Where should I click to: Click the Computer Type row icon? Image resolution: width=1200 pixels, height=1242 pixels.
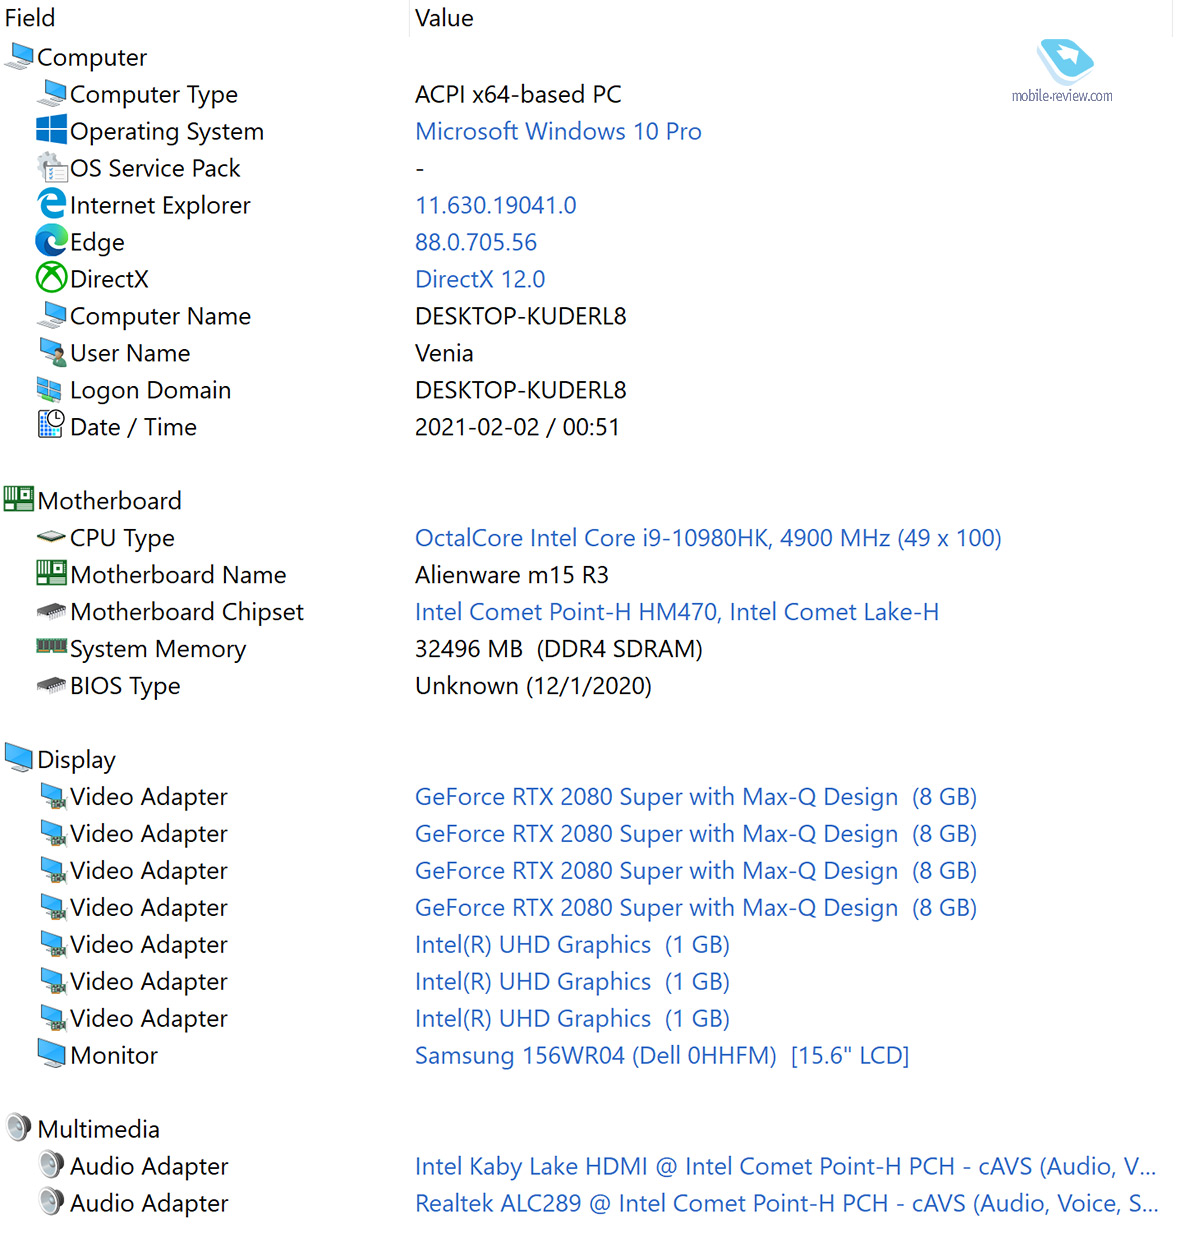(52, 93)
